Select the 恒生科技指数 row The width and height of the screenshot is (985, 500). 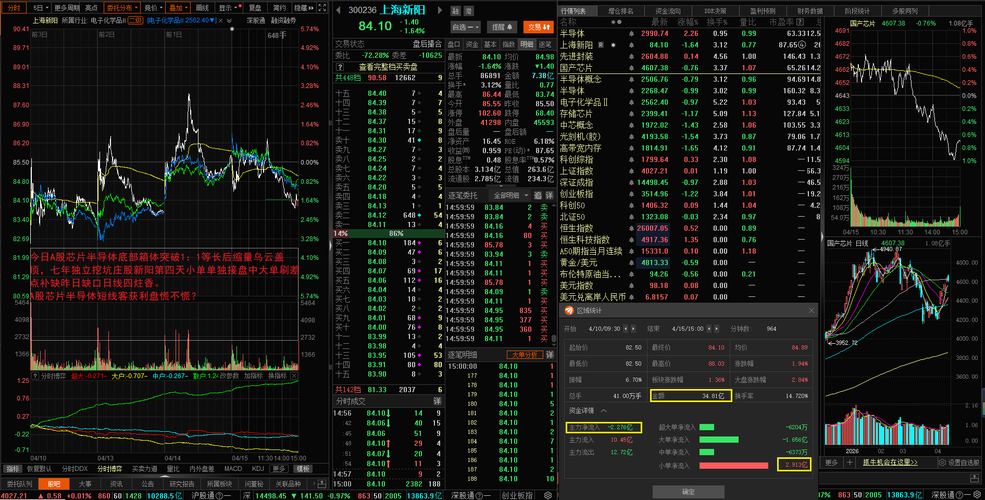coord(689,239)
